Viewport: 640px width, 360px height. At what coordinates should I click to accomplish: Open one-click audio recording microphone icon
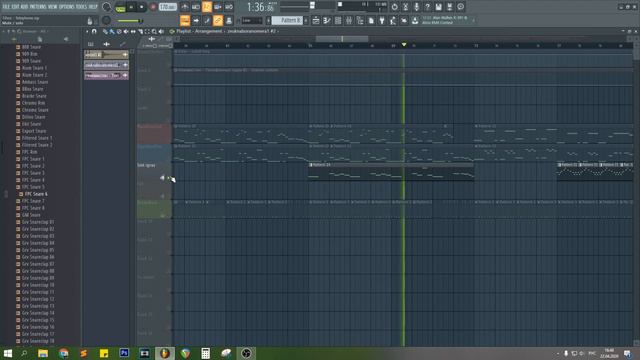click(416, 7)
